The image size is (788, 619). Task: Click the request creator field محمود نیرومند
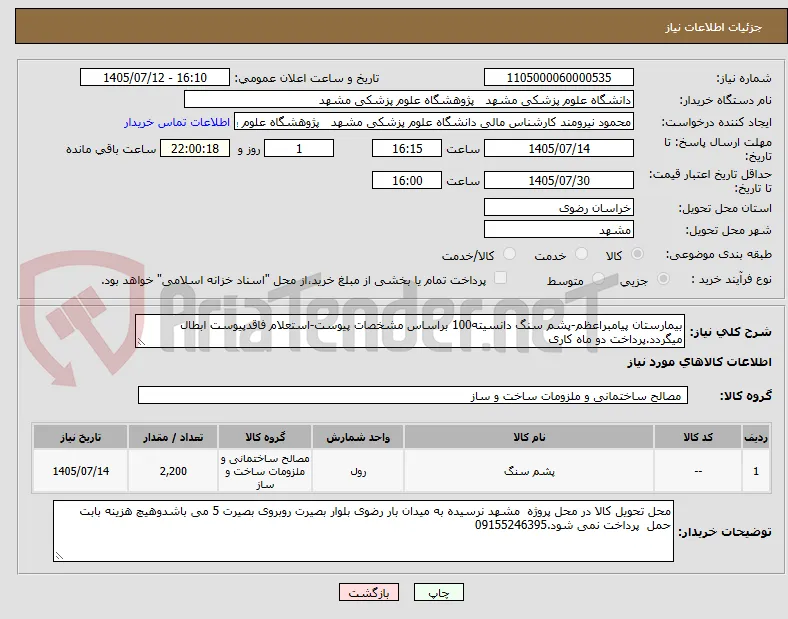(x=434, y=122)
